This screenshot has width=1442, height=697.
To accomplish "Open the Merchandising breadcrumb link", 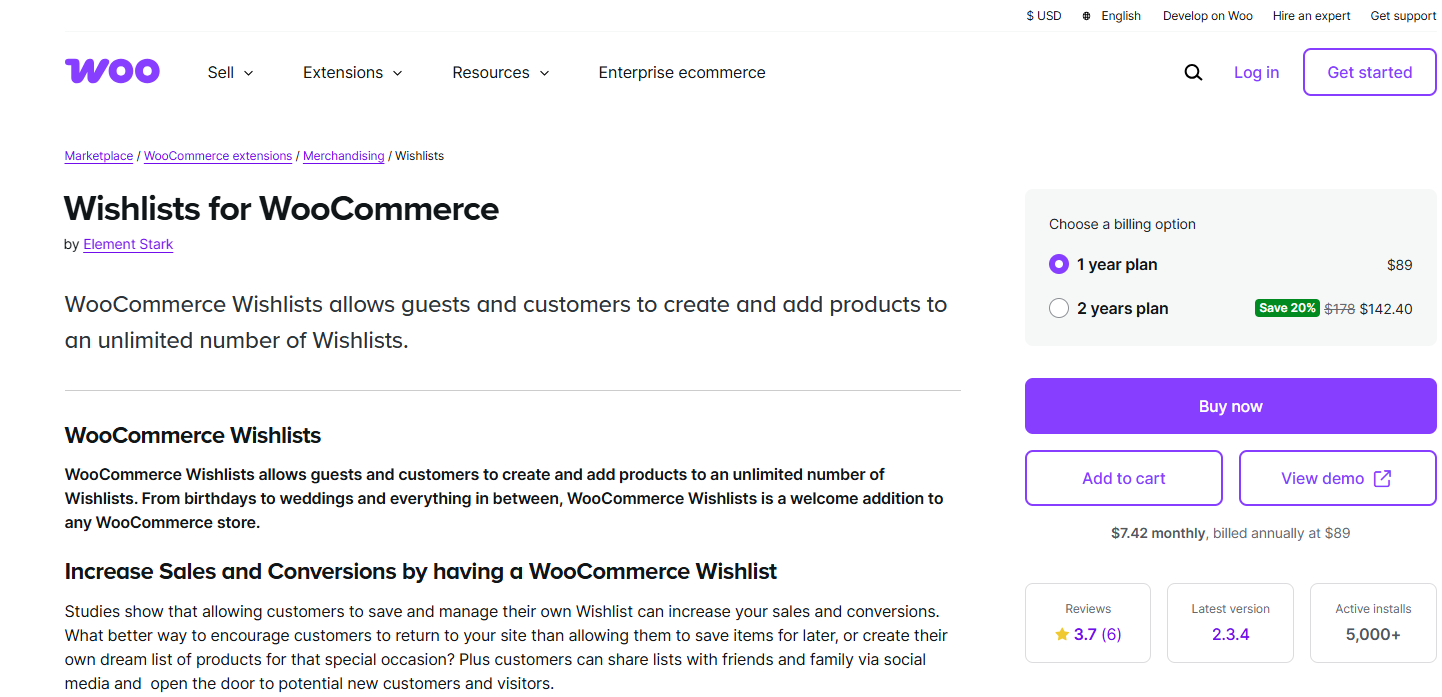I will pyautogui.click(x=343, y=156).
